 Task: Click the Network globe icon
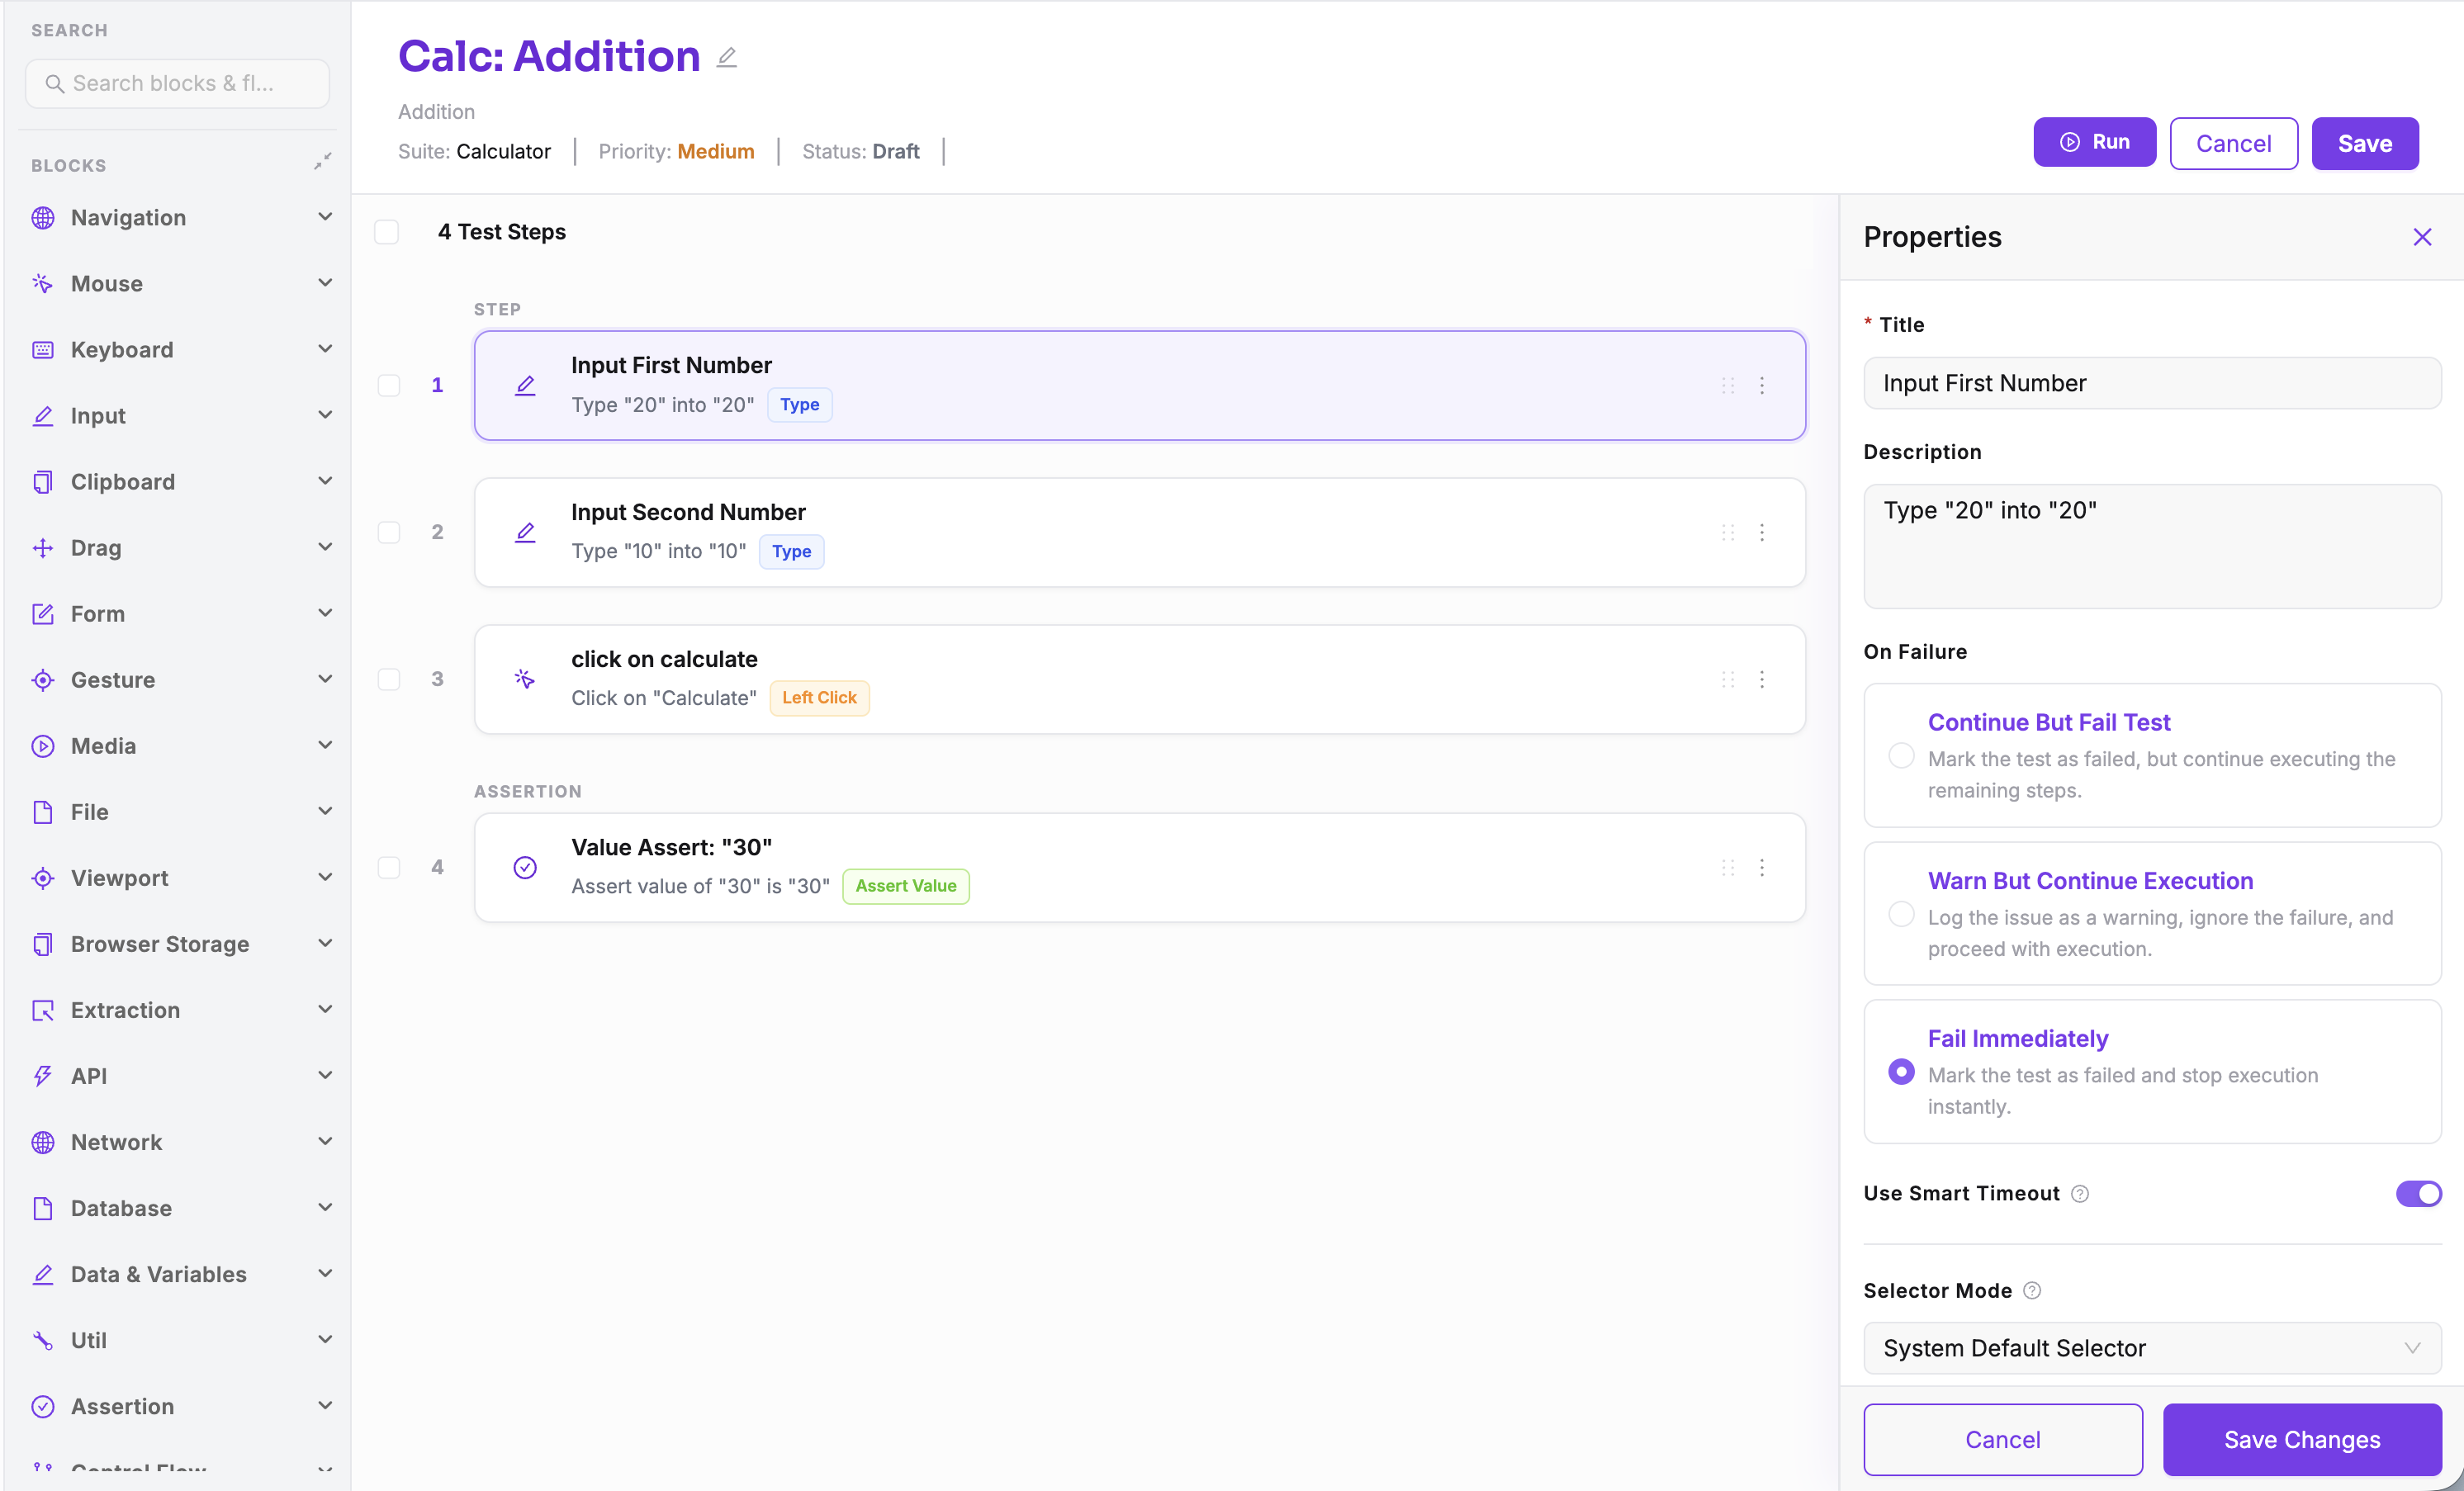pos(43,1142)
